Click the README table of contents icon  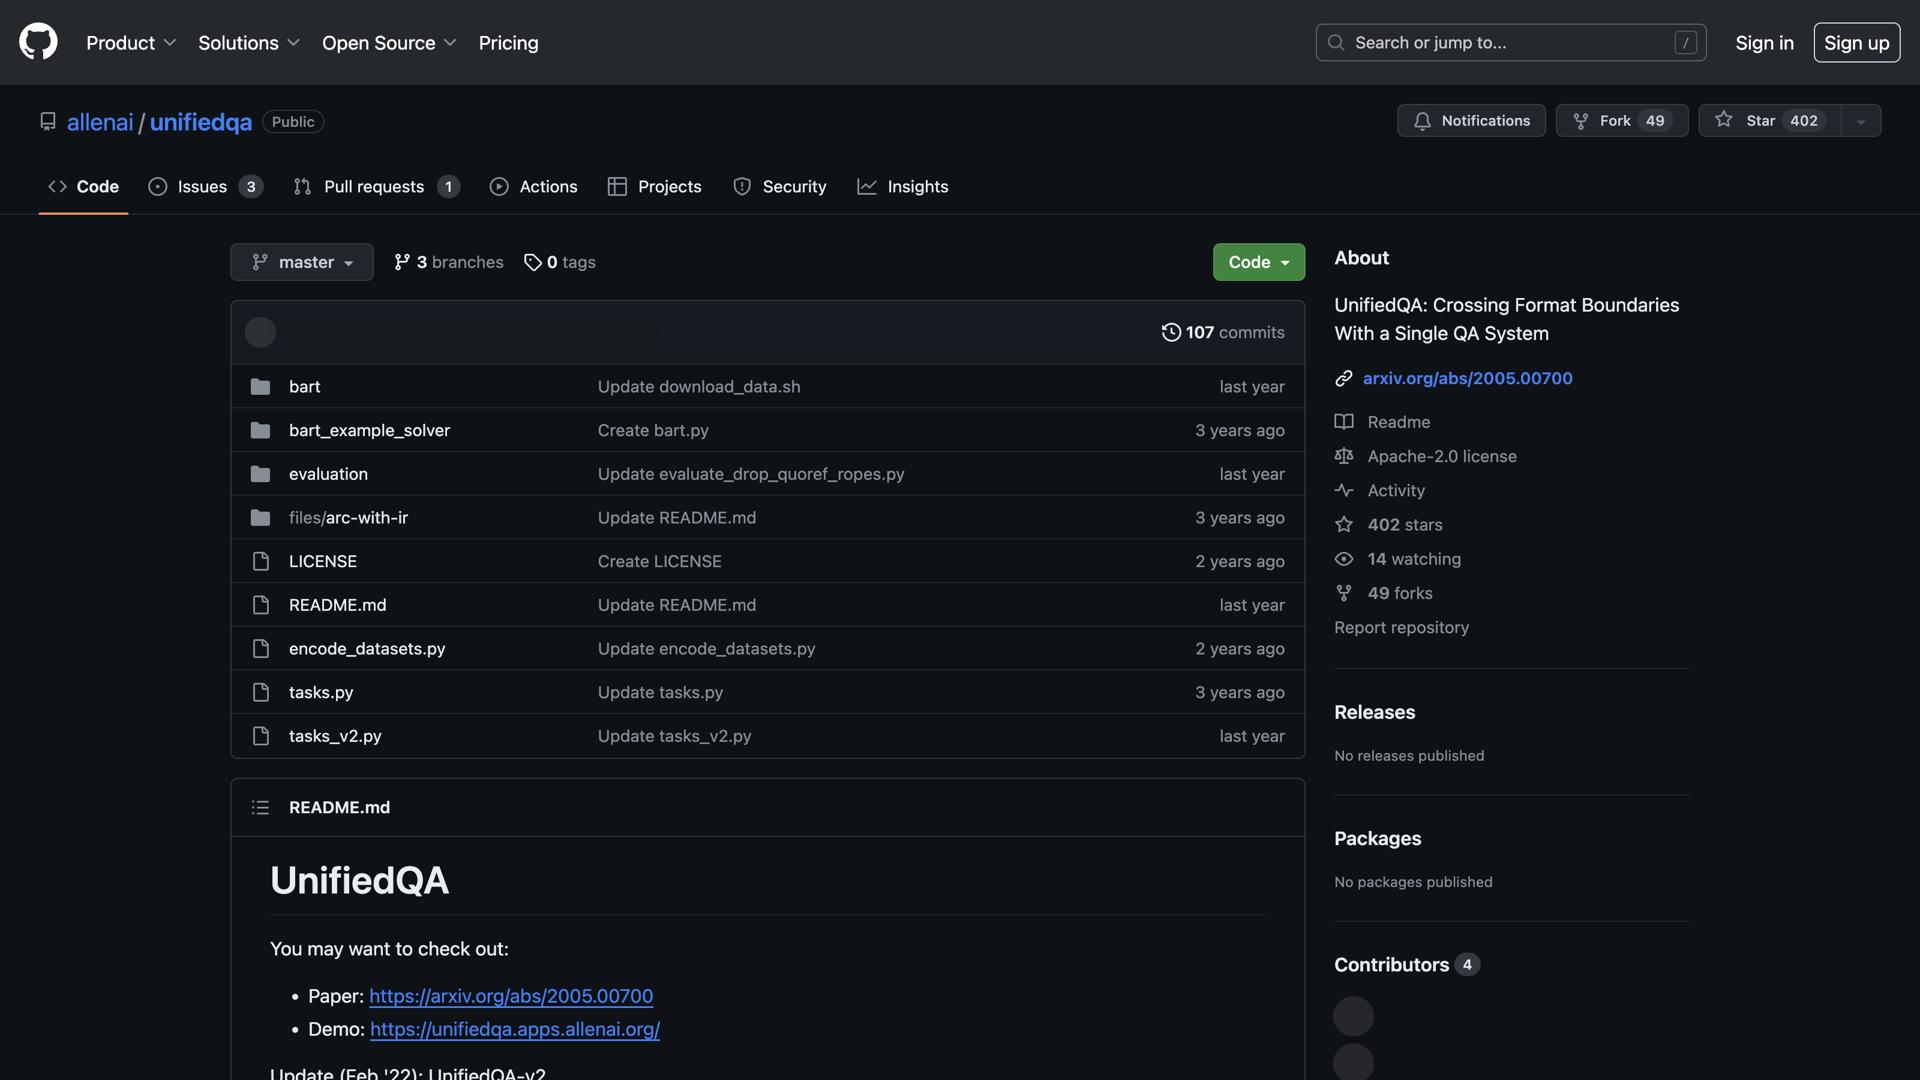[259, 807]
